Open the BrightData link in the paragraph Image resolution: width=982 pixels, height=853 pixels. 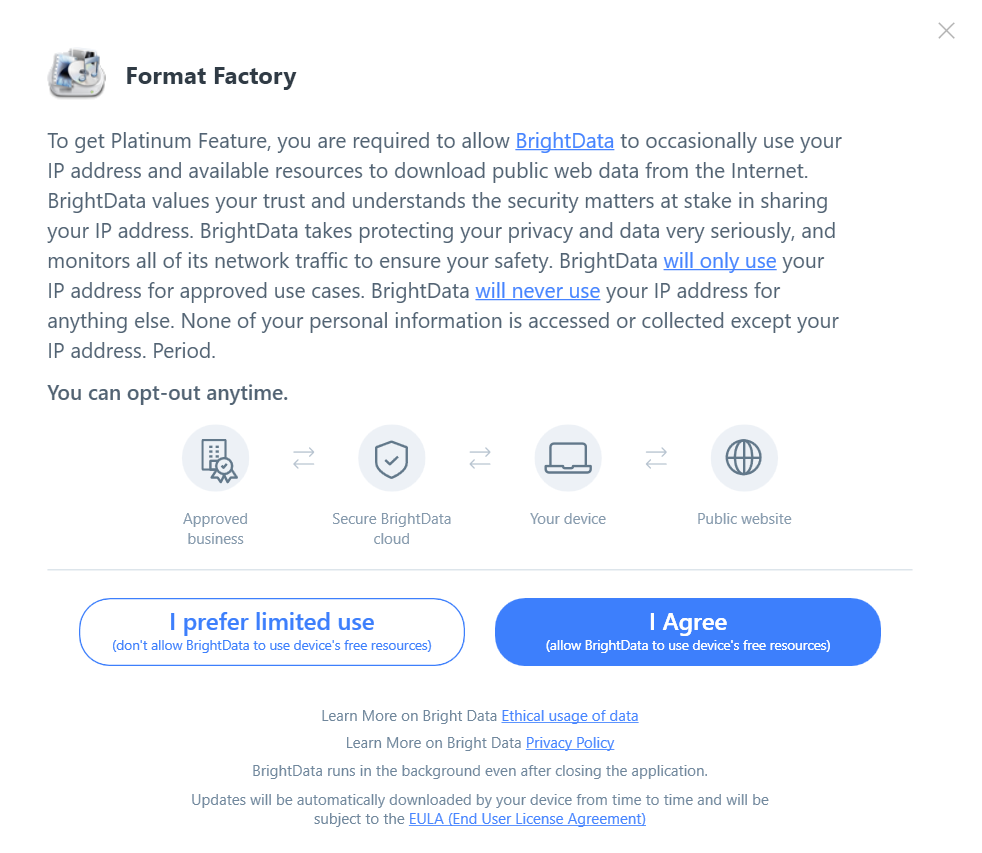(564, 141)
